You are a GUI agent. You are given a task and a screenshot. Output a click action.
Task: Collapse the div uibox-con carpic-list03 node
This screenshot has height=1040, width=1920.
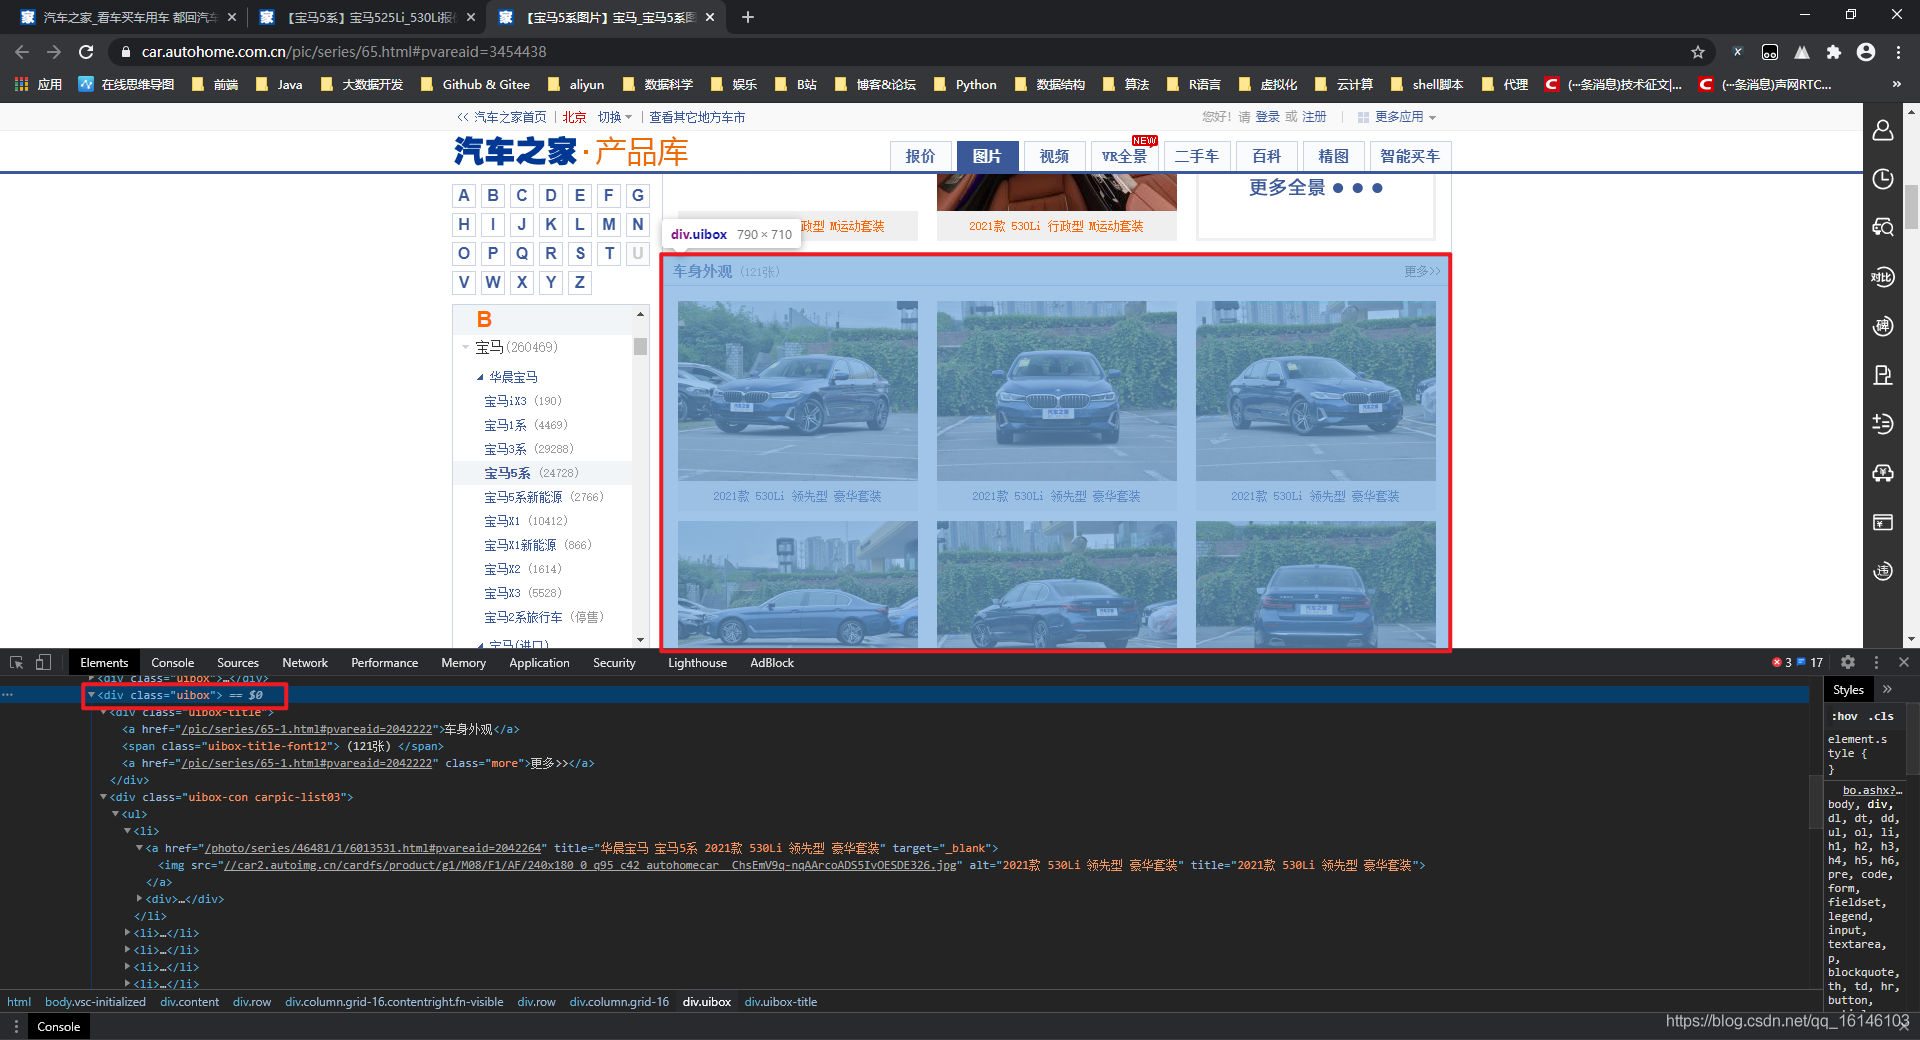pos(104,797)
